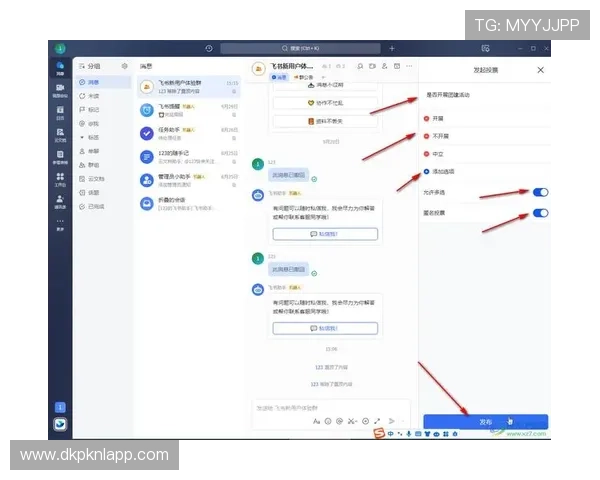The image size is (600, 480).
Task: Click the first 私信我 button in chat
Action: (325, 234)
